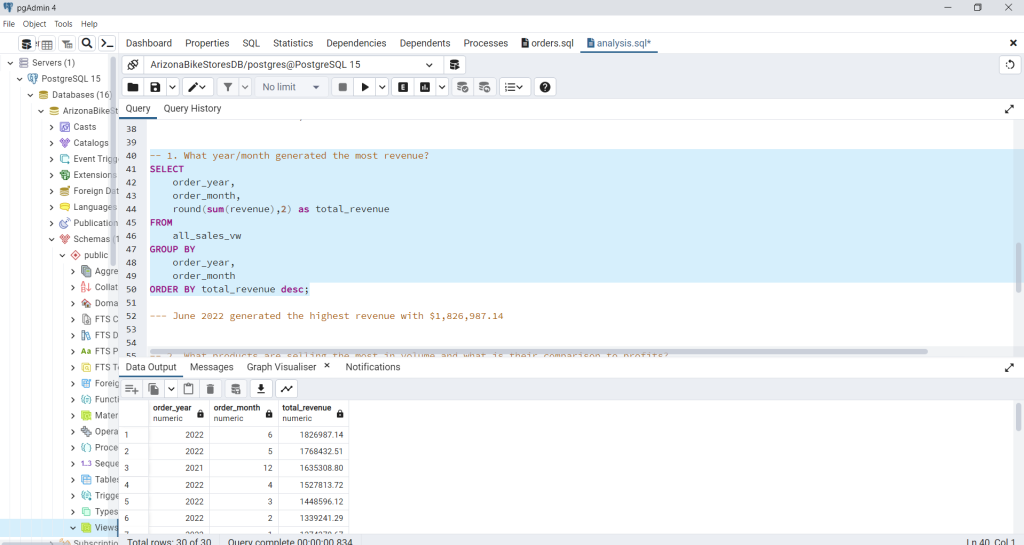Click the horizontal scrollbar in query editor

540,351
